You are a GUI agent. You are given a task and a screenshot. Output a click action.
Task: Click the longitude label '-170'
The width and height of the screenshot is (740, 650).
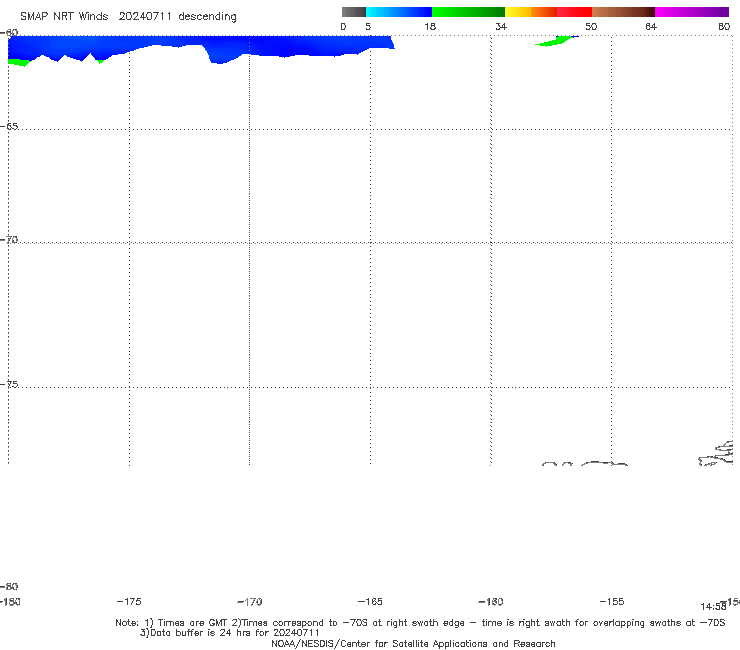[250, 601]
